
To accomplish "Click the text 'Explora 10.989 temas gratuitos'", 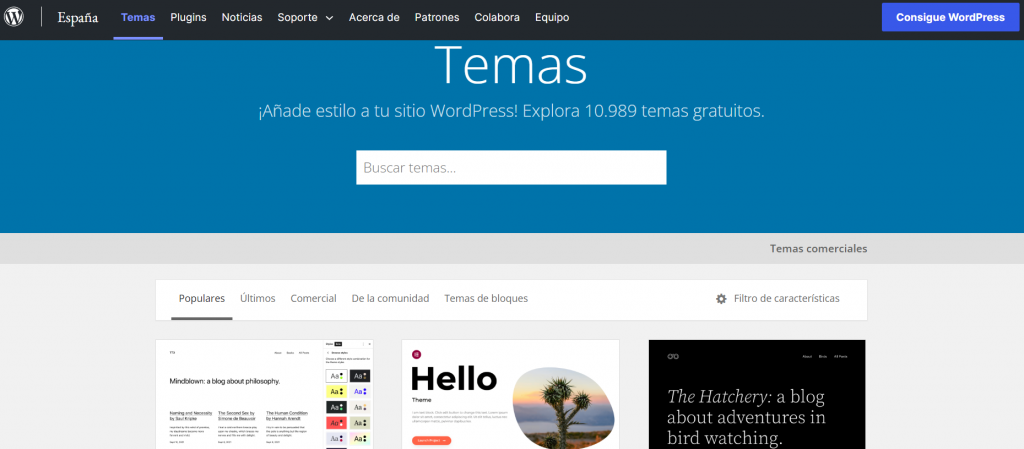I will click(643, 112).
